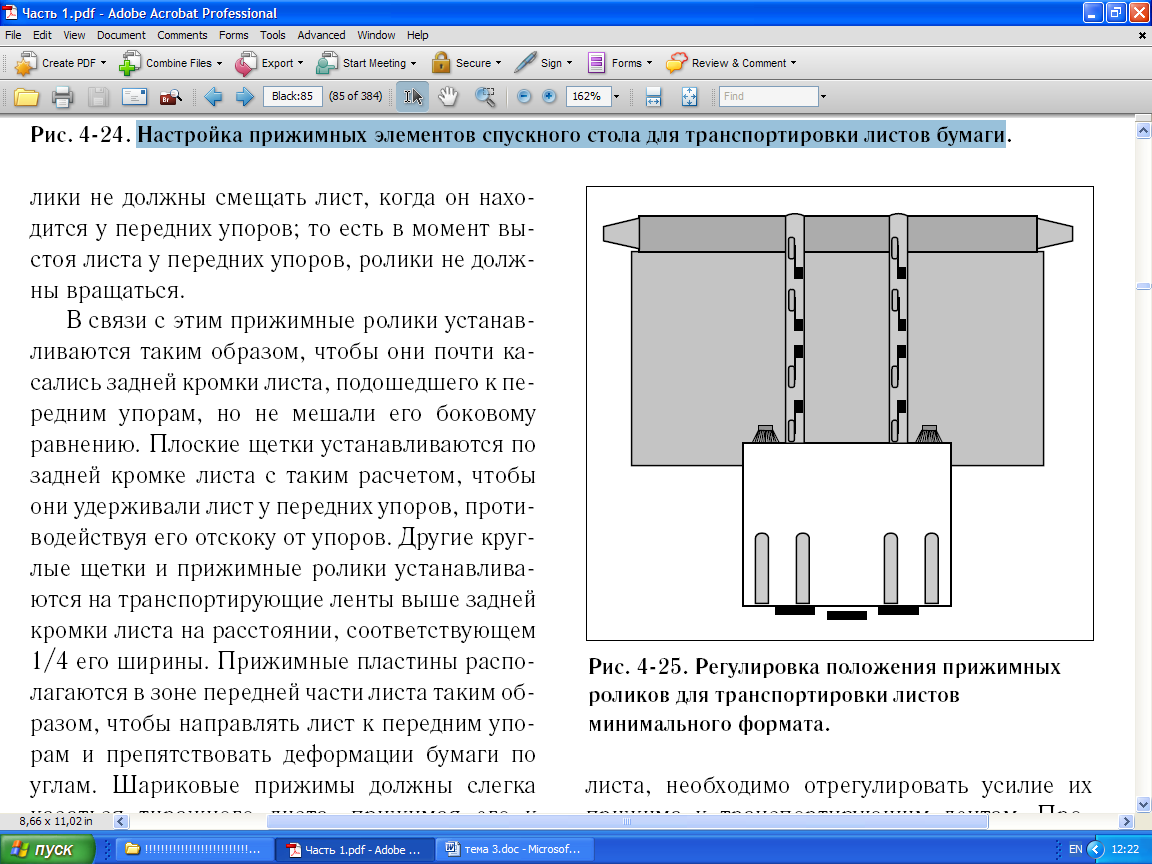Image resolution: width=1152 pixels, height=864 pixels.
Task: Click the Рис. 4-25 caption text
Action: [824, 695]
